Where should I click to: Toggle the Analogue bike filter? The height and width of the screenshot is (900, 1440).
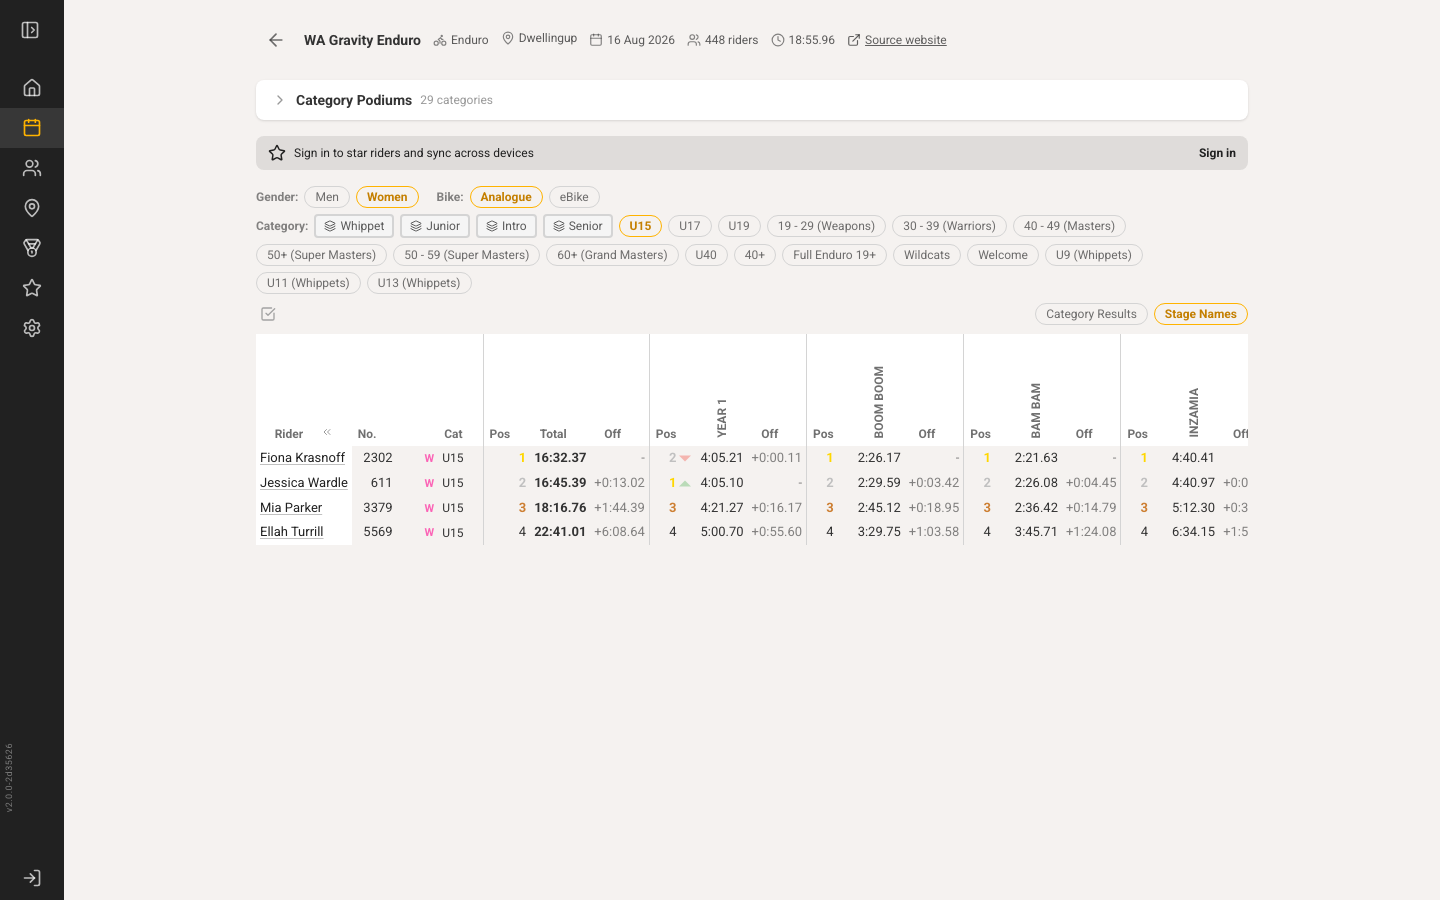point(506,197)
